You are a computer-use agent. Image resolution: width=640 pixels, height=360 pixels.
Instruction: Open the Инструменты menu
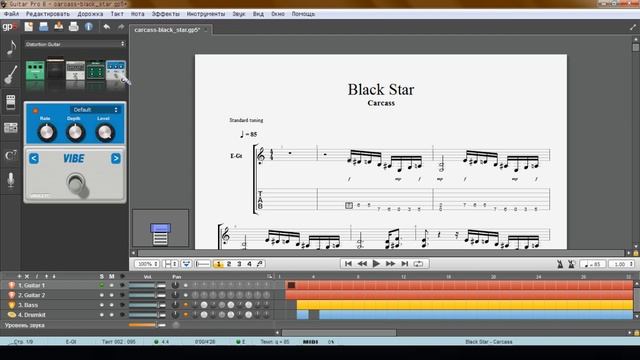point(206,14)
